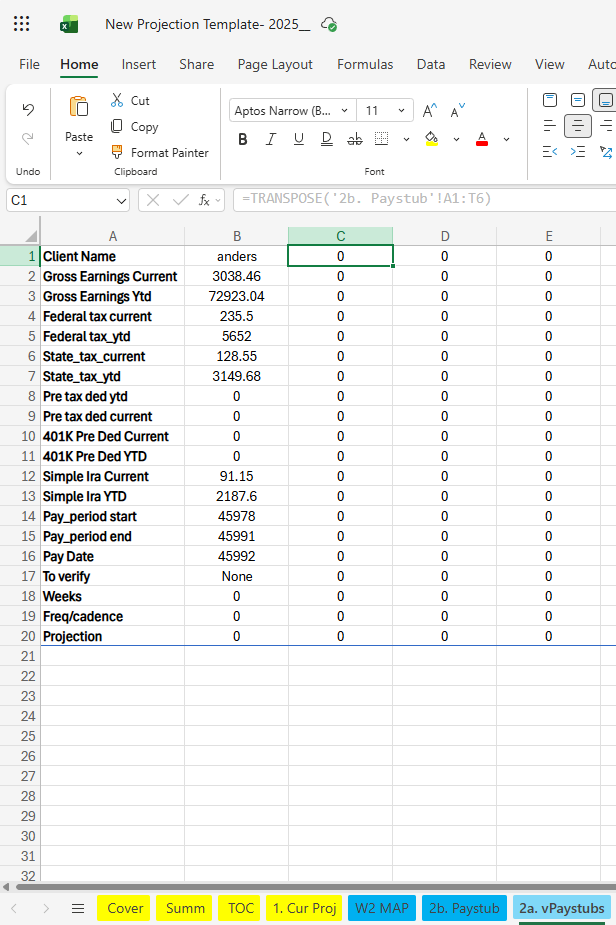616x925 pixels.
Task: Open the W2 MAP sheet
Action: [x=382, y=908]
